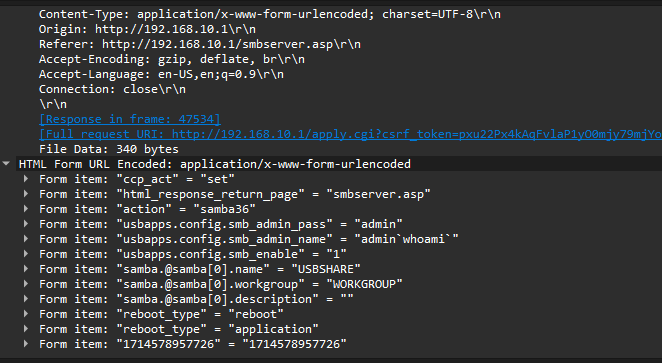Select the "admin`whoami`" form item row
Image resolution: width=662 pixels, height=363 pixels.
click(249, 239)
